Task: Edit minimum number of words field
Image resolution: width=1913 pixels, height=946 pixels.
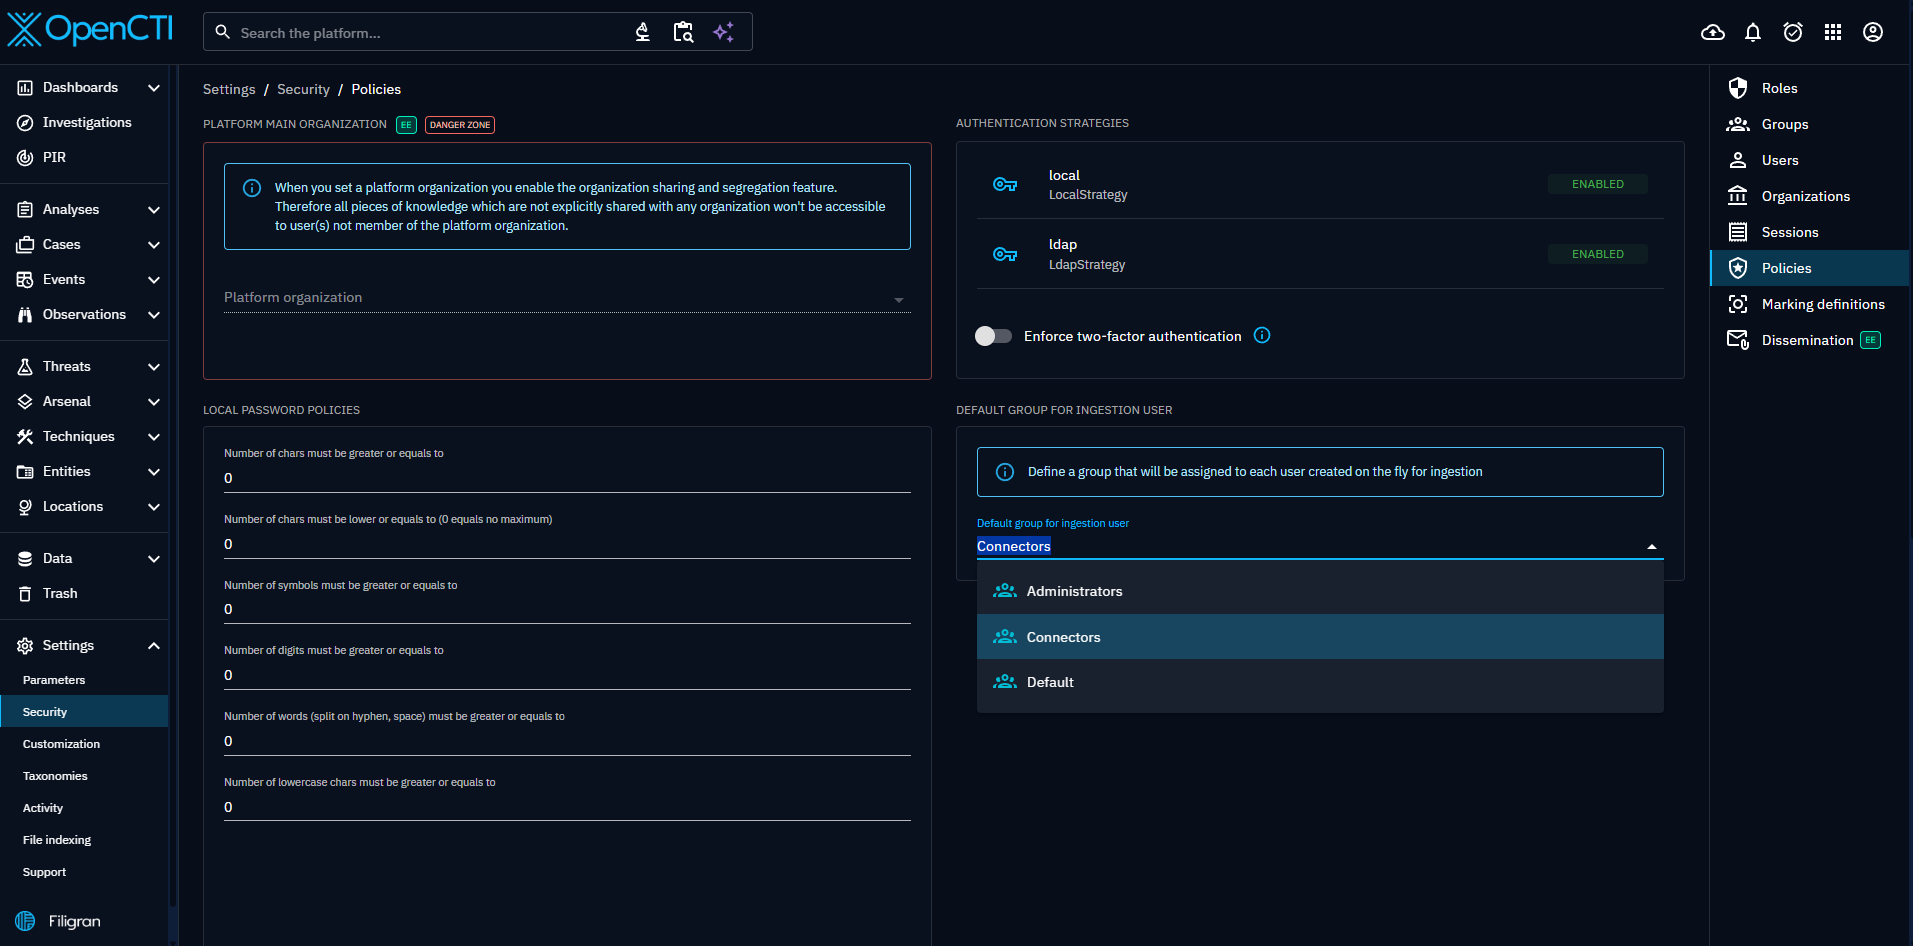Action: [567, 741]
